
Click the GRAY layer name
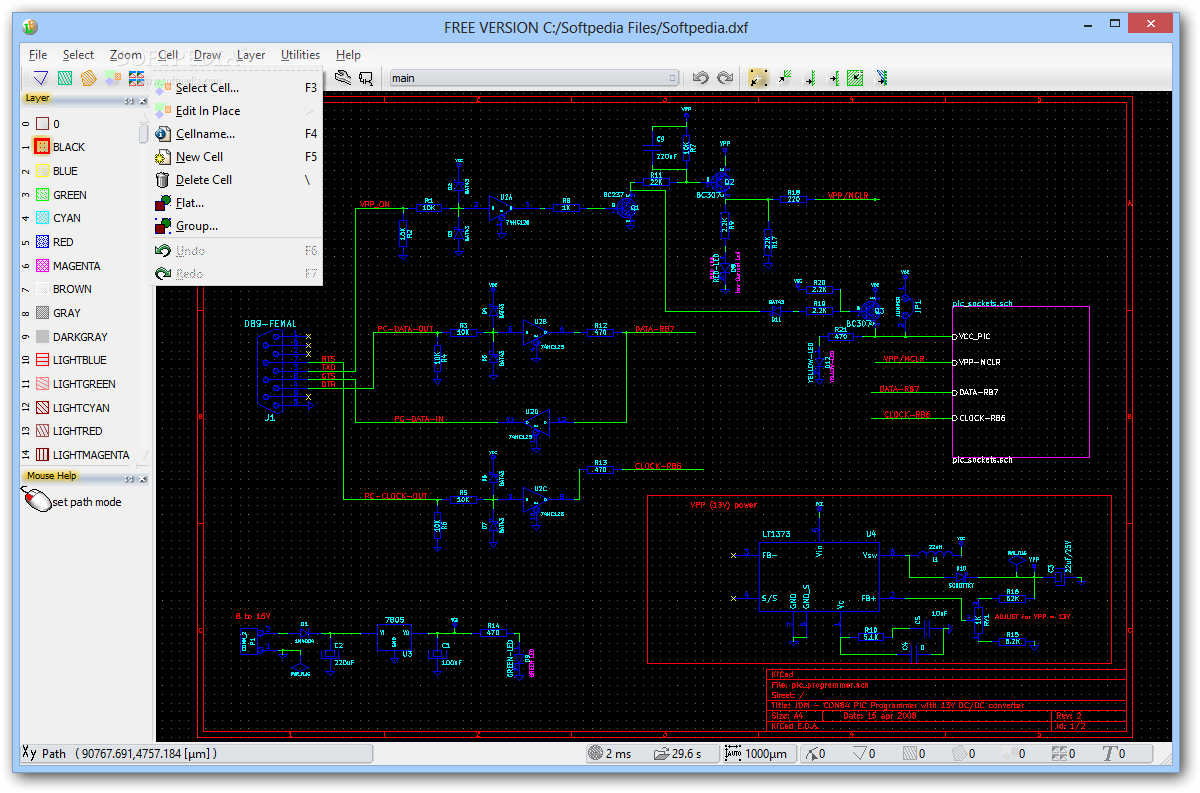click(x=67, y=313)
